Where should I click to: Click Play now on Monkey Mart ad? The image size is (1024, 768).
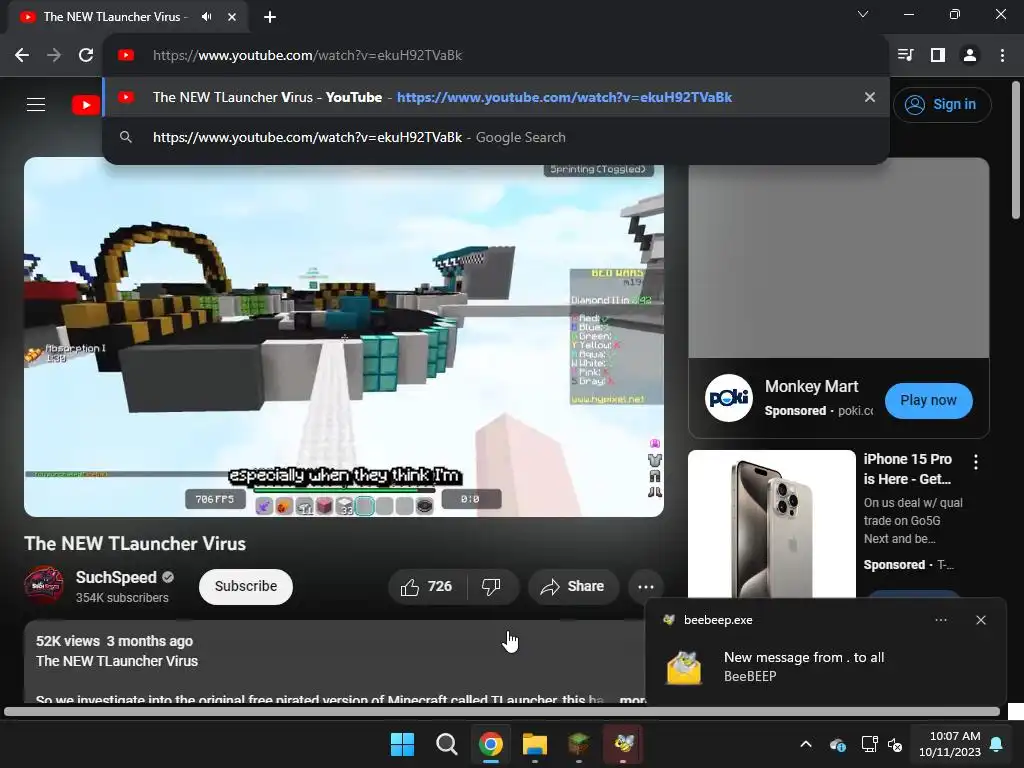[928, 400]
